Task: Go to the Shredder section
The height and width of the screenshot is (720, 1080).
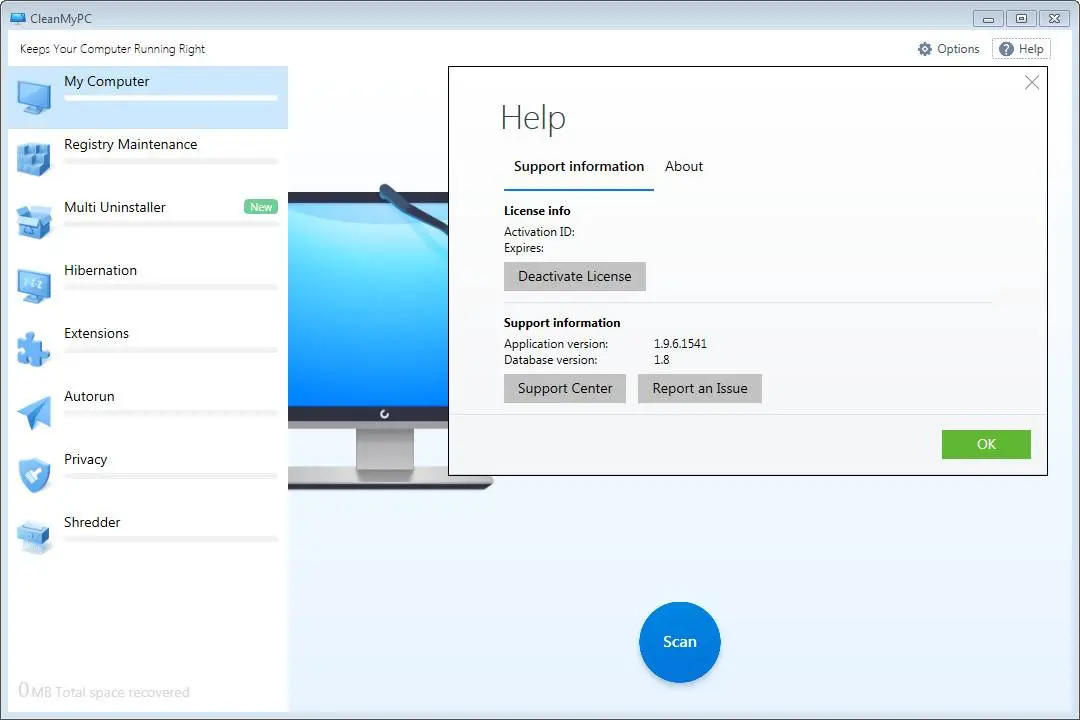Action: coord(148,538)
